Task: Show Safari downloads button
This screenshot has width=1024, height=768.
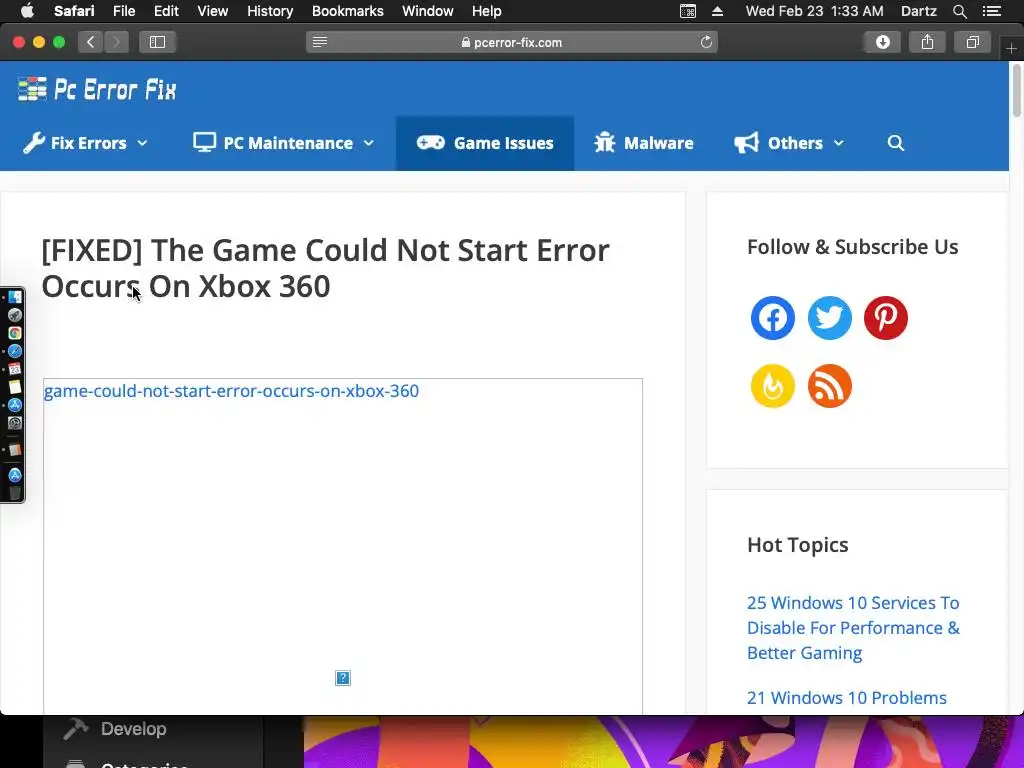Action: 882,42
